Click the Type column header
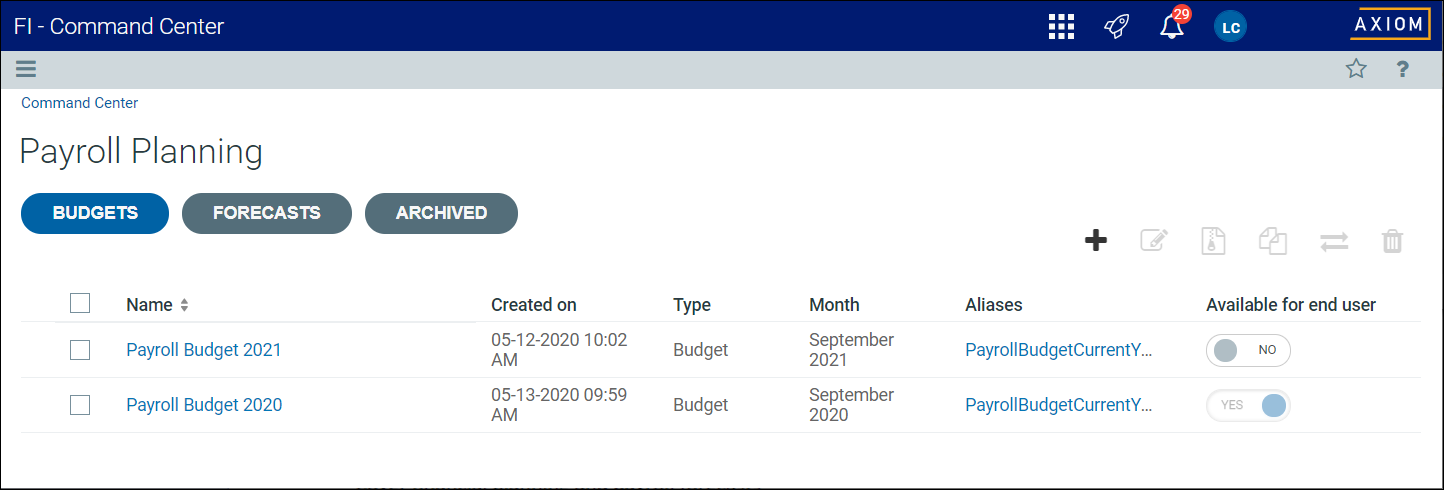The height and width of the screenshot is (490, 1444). (x=692, y=305)
